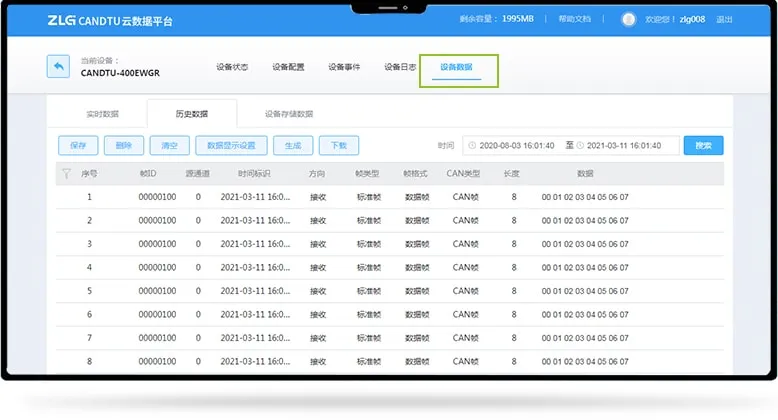Image resolution: width=778 pixels, height=420 pixels.
Task: Click clock icon in start time field
Action: (472, 146)
